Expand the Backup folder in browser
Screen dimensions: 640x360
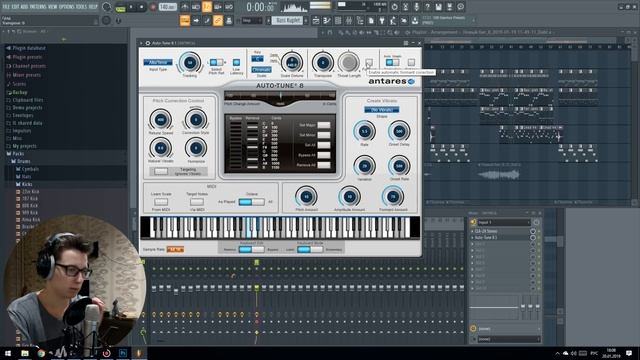[20, 93]
